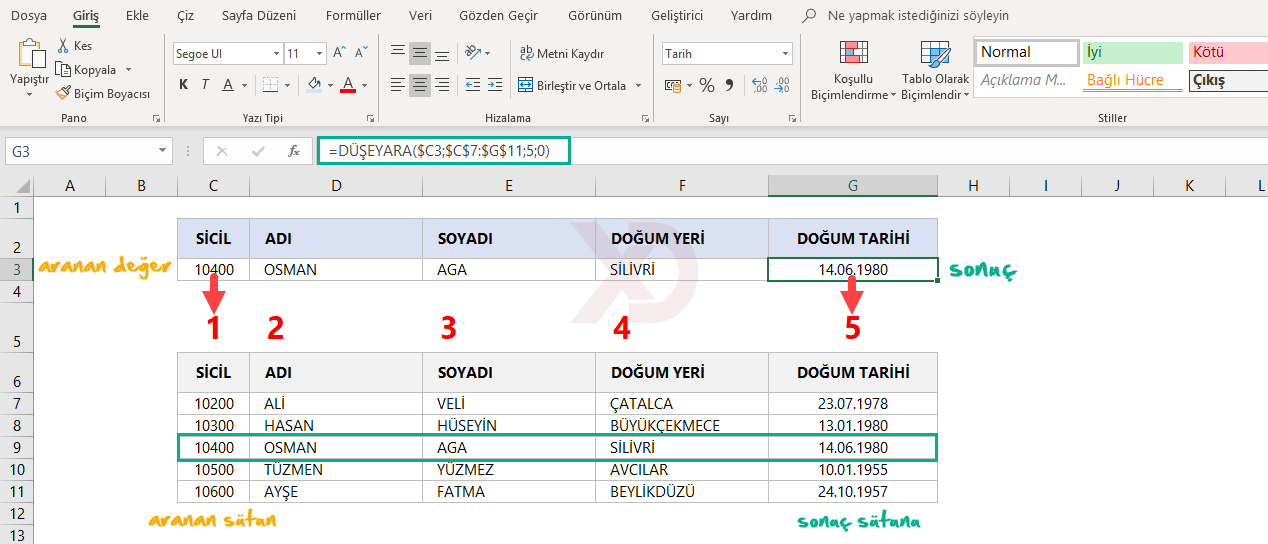Image resolution: width=1268 pixels, height=544 pixels.
Task: Click the tell-me search box
Action: [905, 16]
